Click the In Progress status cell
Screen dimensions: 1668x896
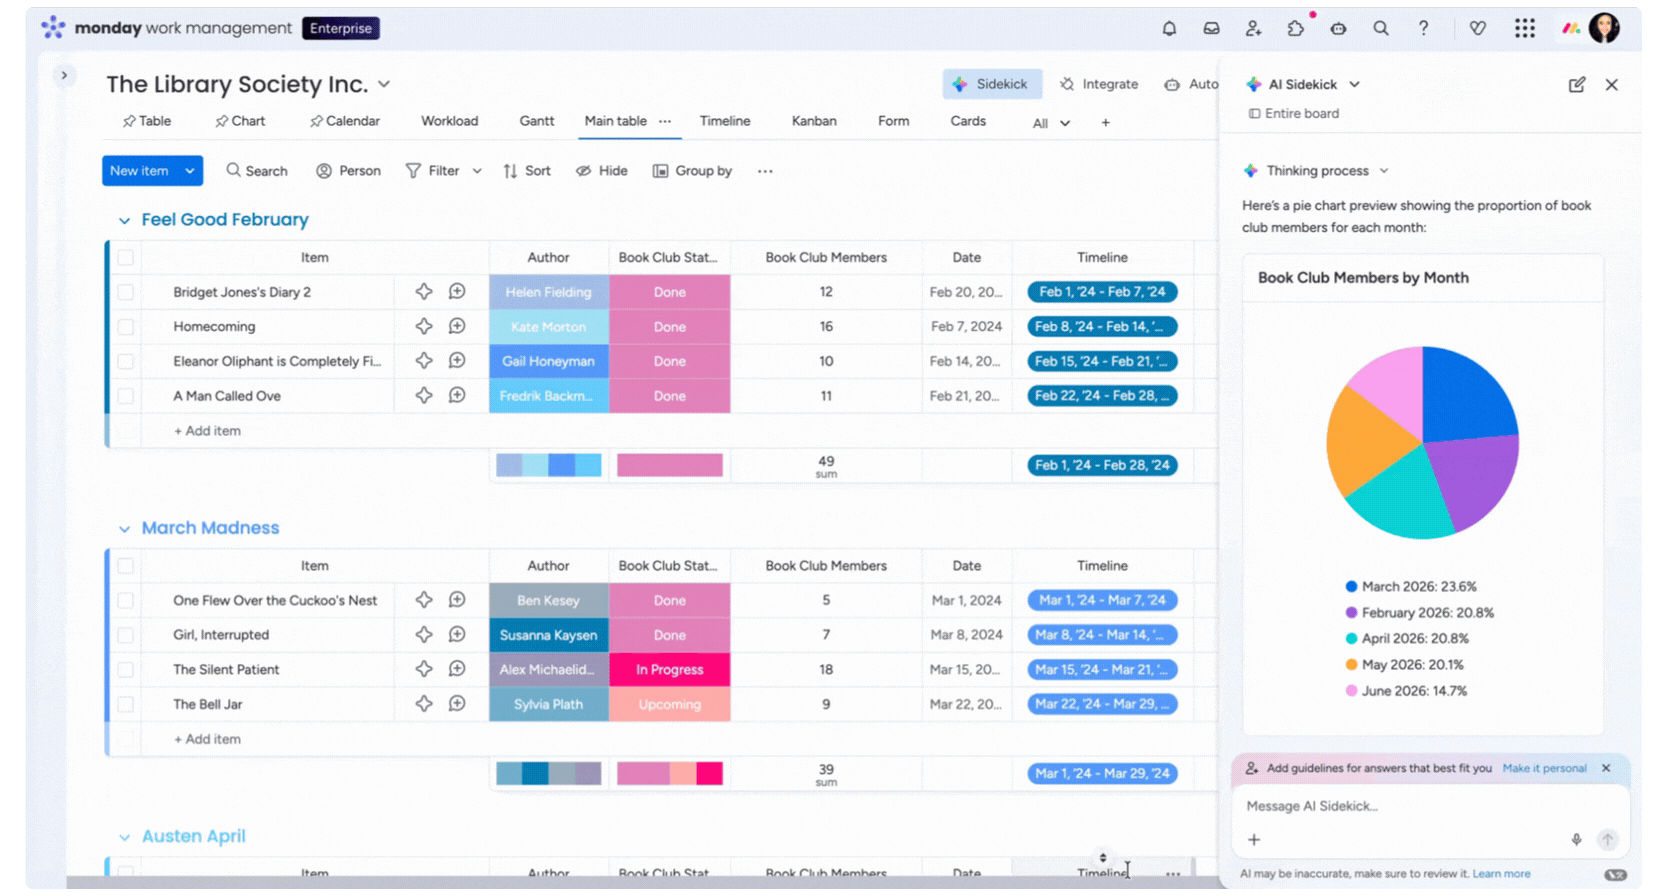click(x=669, y=670)
